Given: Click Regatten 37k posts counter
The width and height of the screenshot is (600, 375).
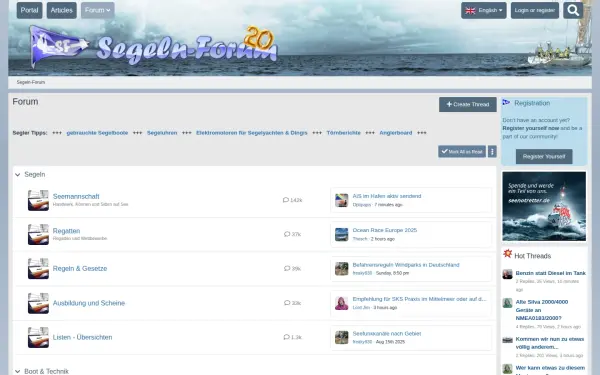Looking at the screenshot, I should (292, 234).
